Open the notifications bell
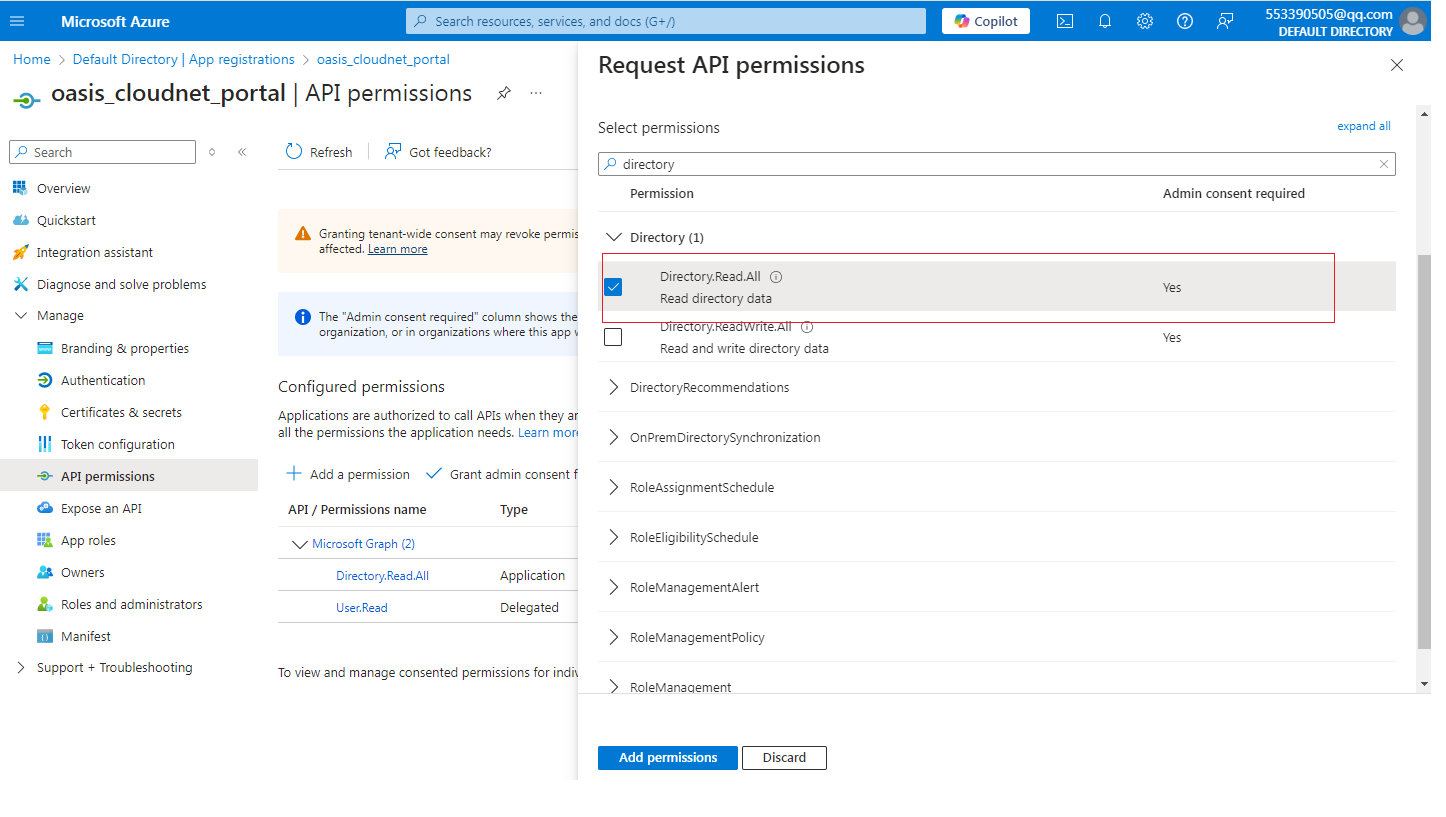Viewport: 1446px width, 817px height. [1105, 21]
